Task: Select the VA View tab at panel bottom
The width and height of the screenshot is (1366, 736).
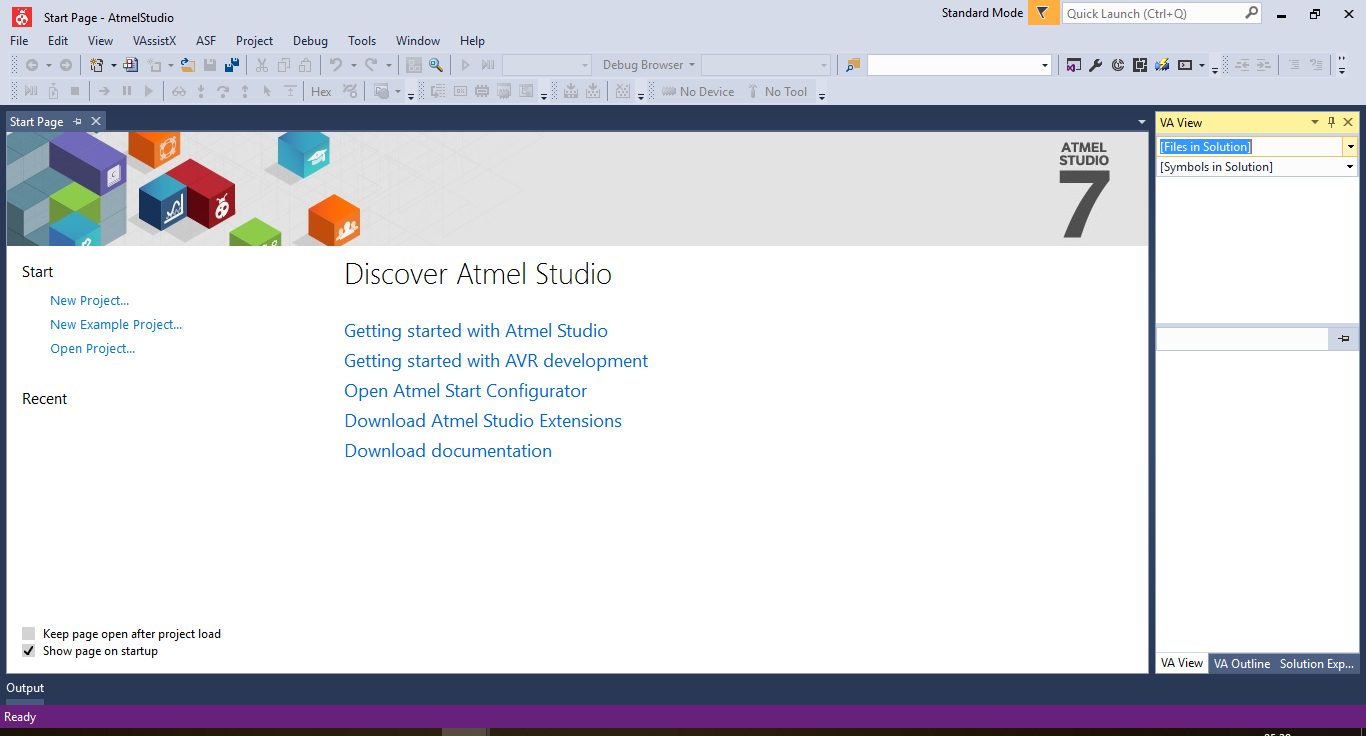Action: pyautogui.click(x=1182, y=663)
